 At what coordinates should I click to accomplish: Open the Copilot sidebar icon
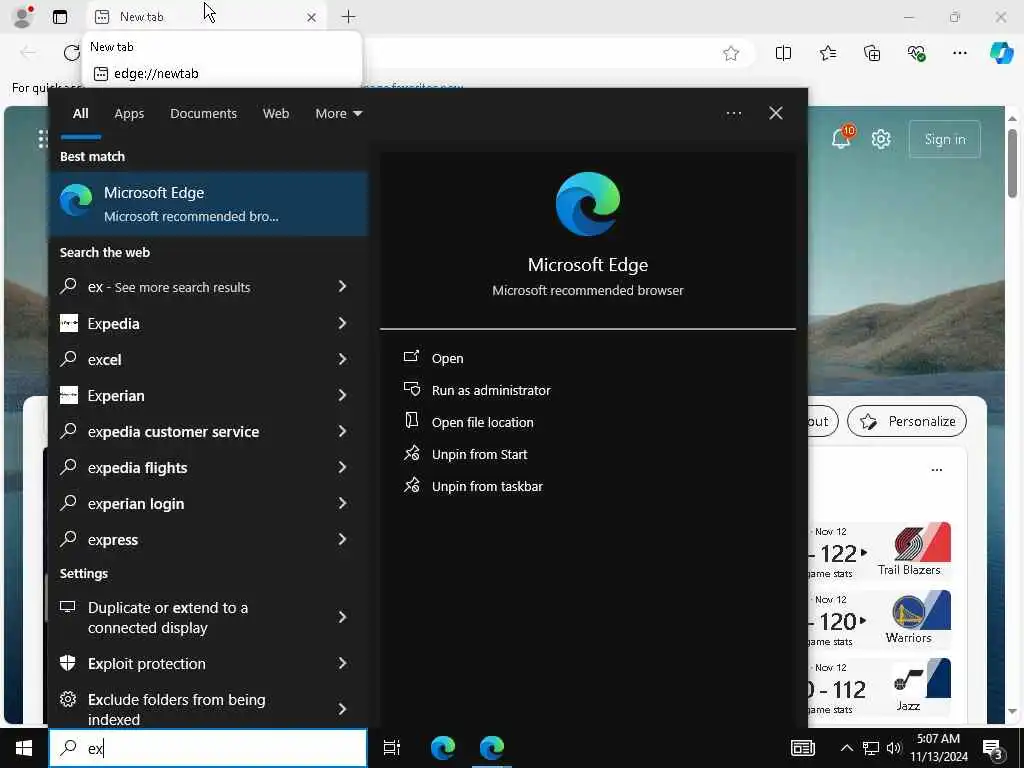pos(1001,53)
